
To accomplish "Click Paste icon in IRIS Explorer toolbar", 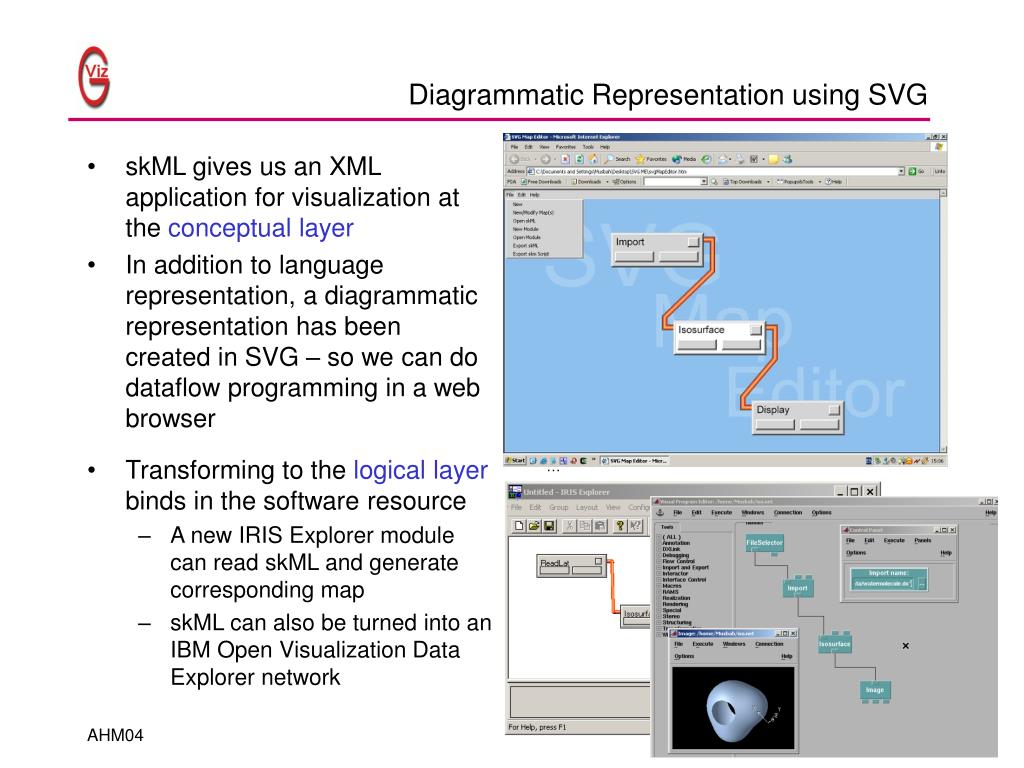I will pyautogui.click(x=600, y=525).
